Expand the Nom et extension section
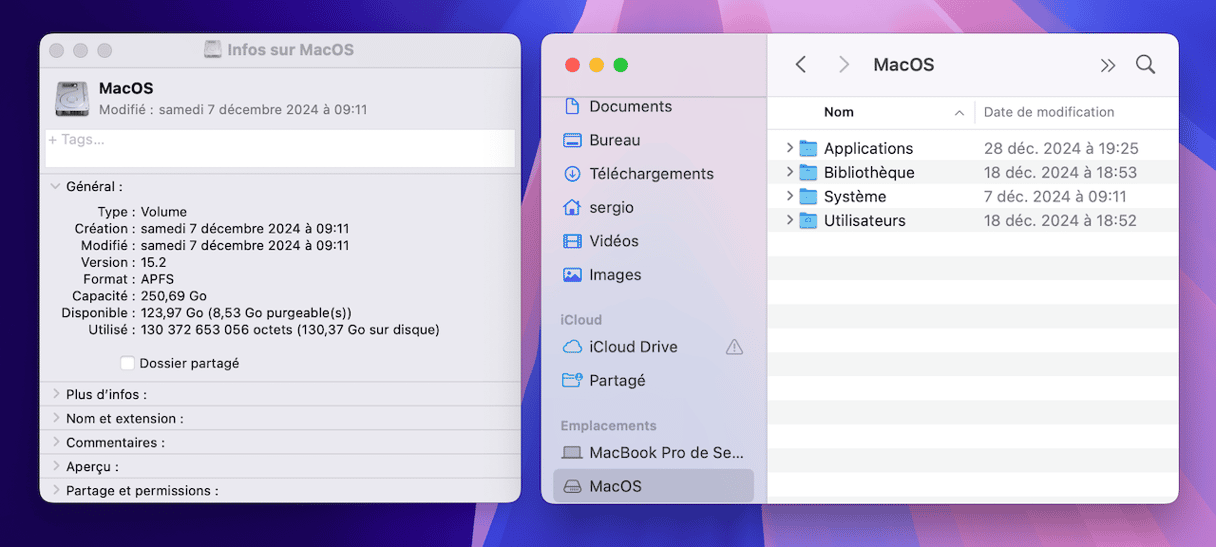The height and width of the screenshot is (547, 1216). click(x=56, y=418)
